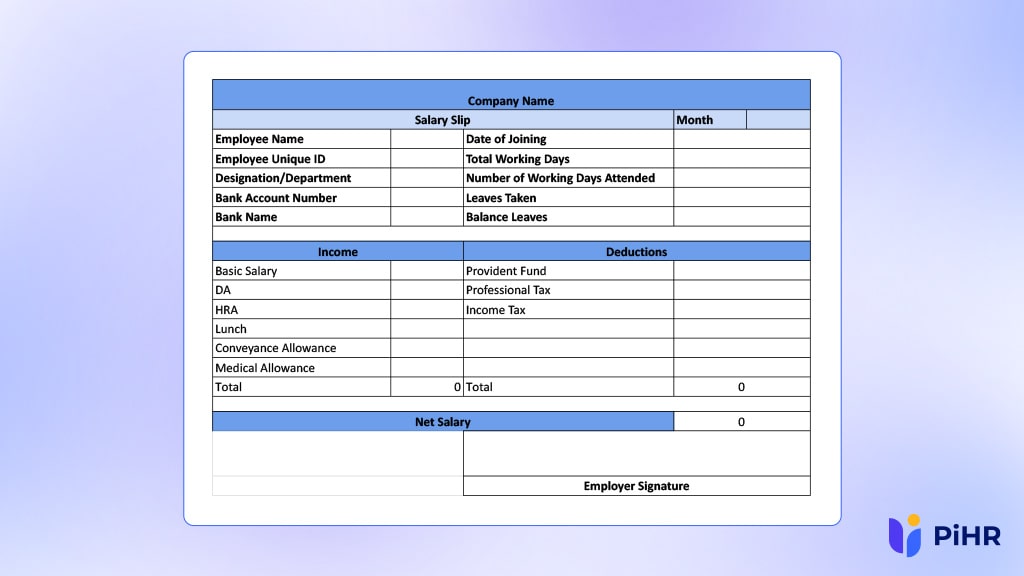The image size is (1024, 576).
Task: Select the Employer Signature cell
Action: point(637,486)
